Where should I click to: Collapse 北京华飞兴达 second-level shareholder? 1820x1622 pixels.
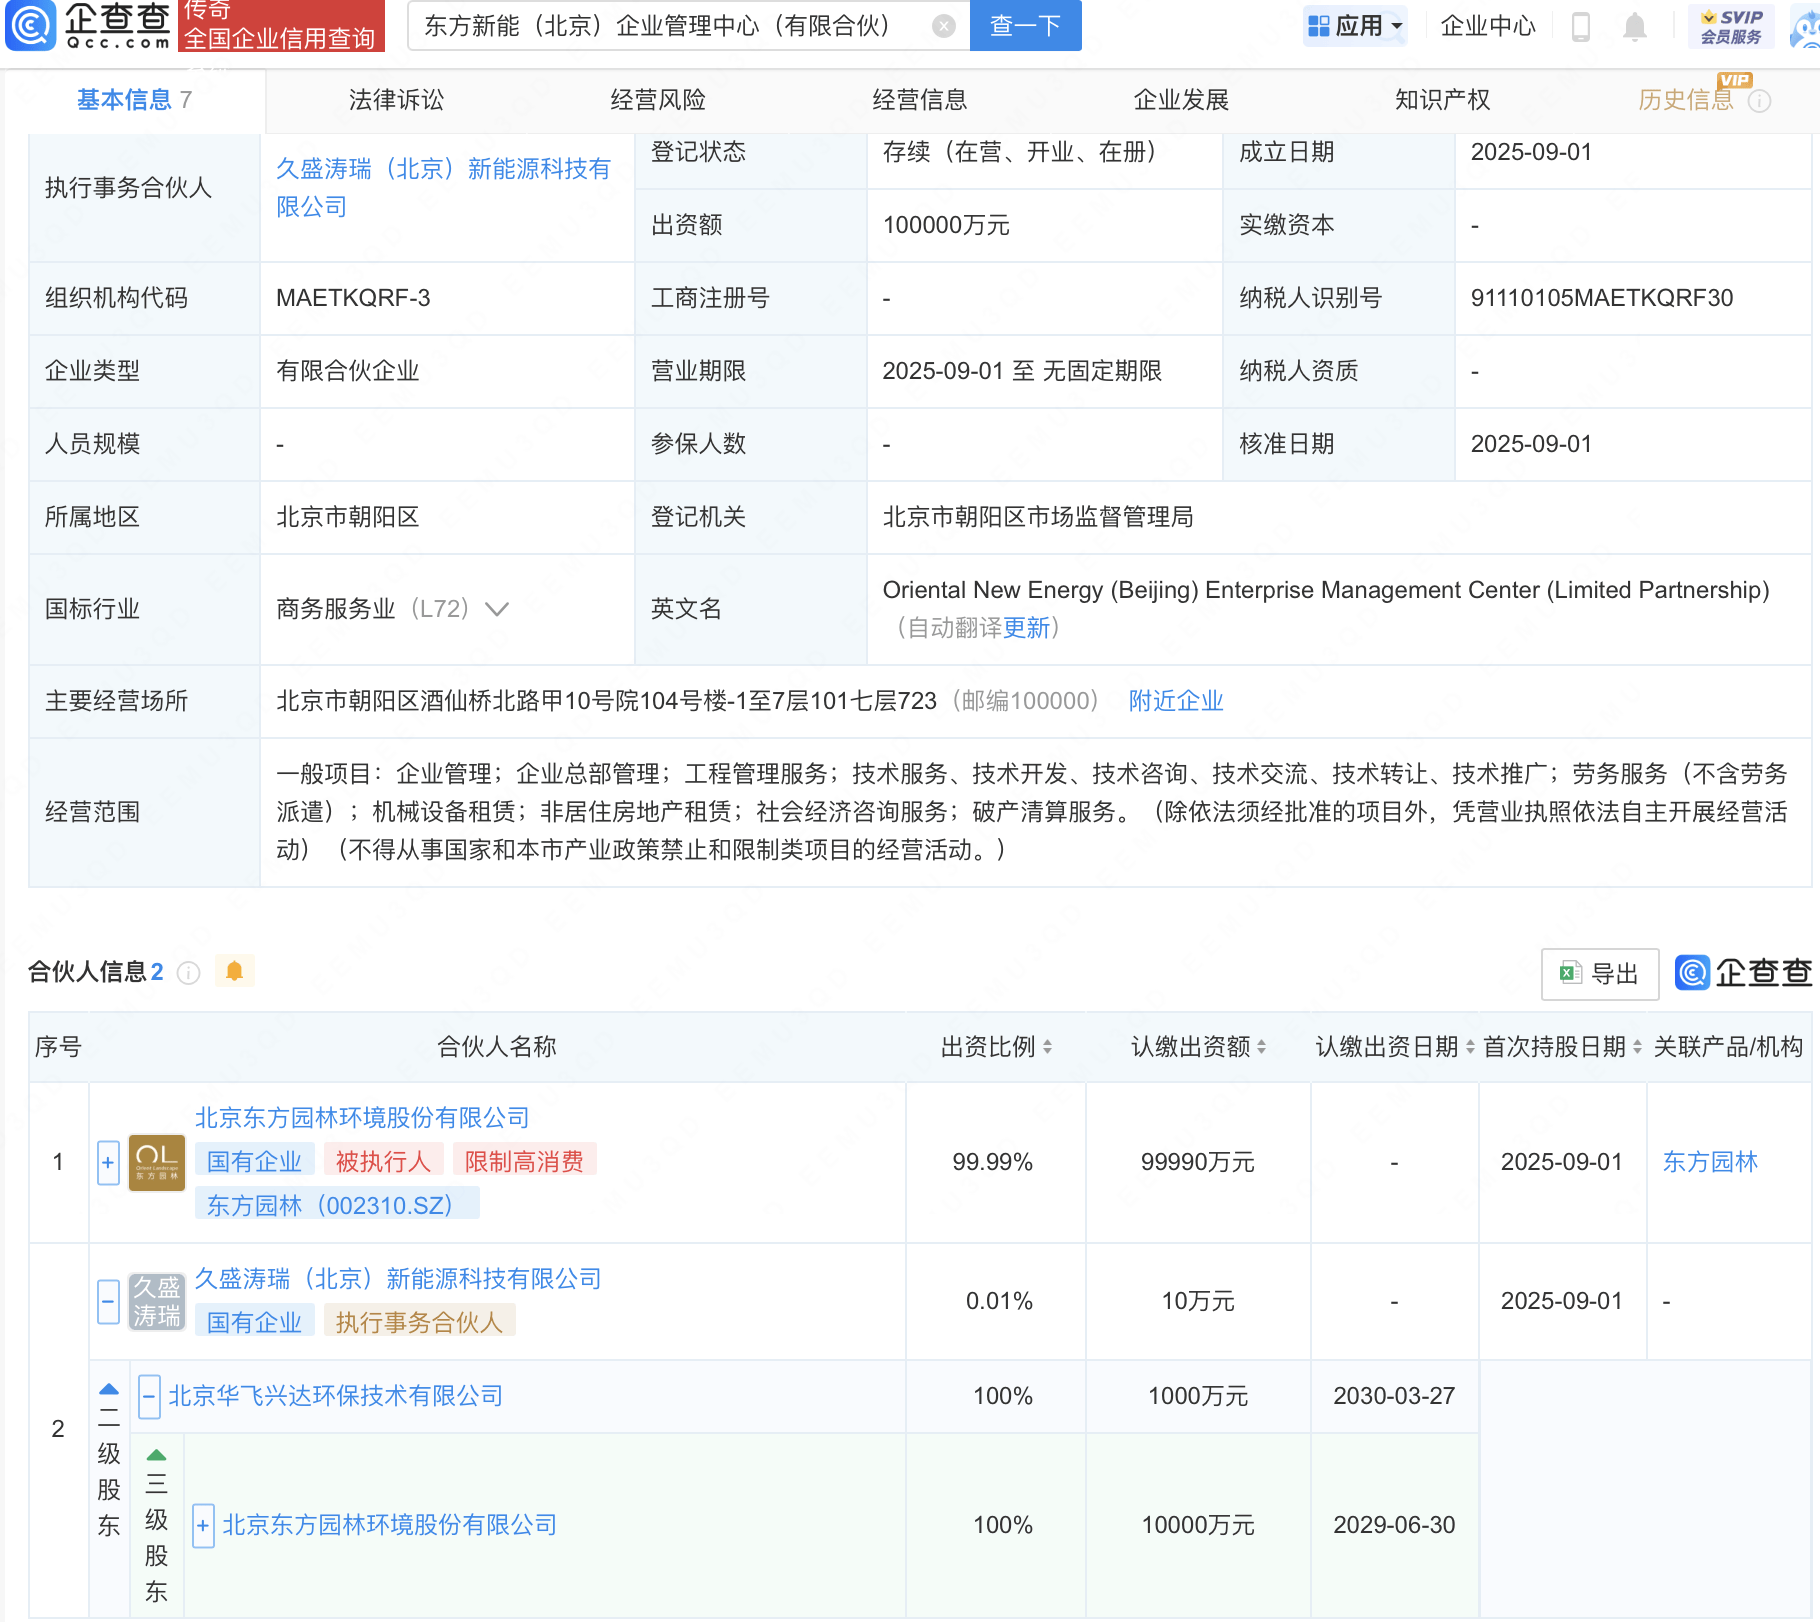(x=149, y=1396)
